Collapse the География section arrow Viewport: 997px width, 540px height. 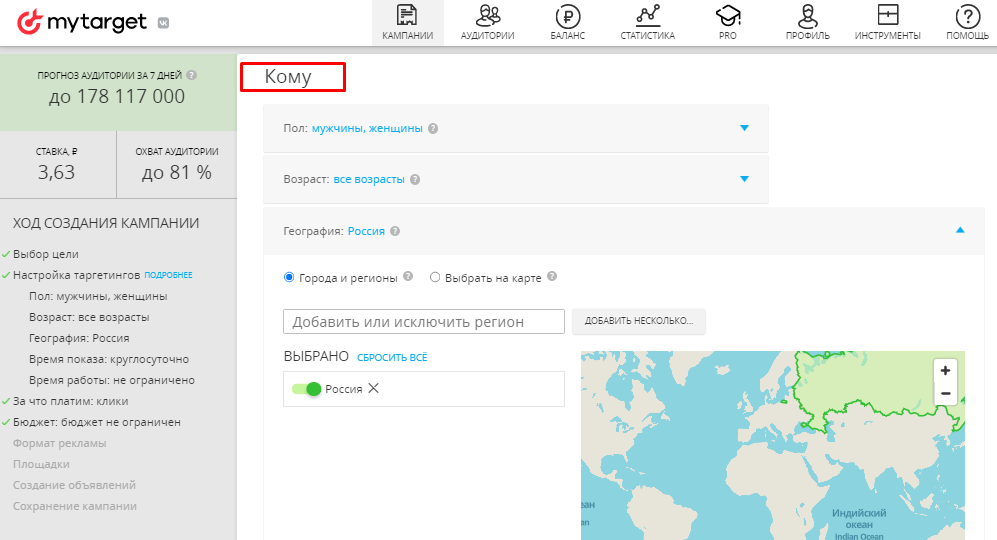point(960,230)
